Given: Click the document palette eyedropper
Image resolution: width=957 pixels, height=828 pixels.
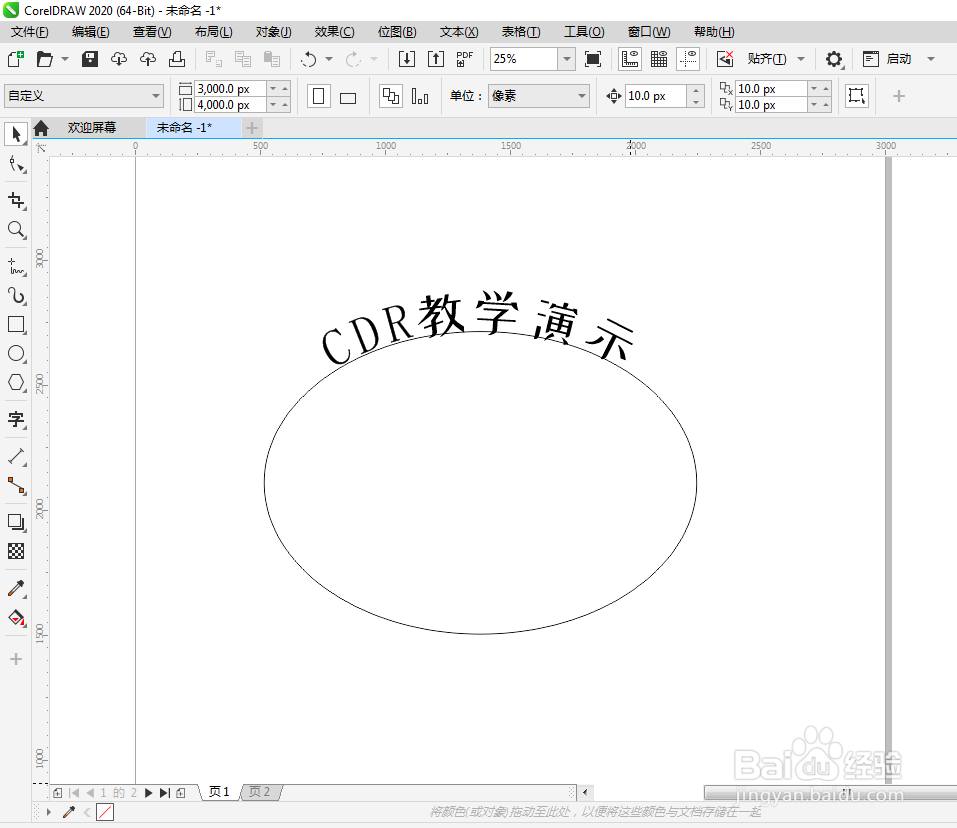Looking at the screenshot, I should point(68,812).
